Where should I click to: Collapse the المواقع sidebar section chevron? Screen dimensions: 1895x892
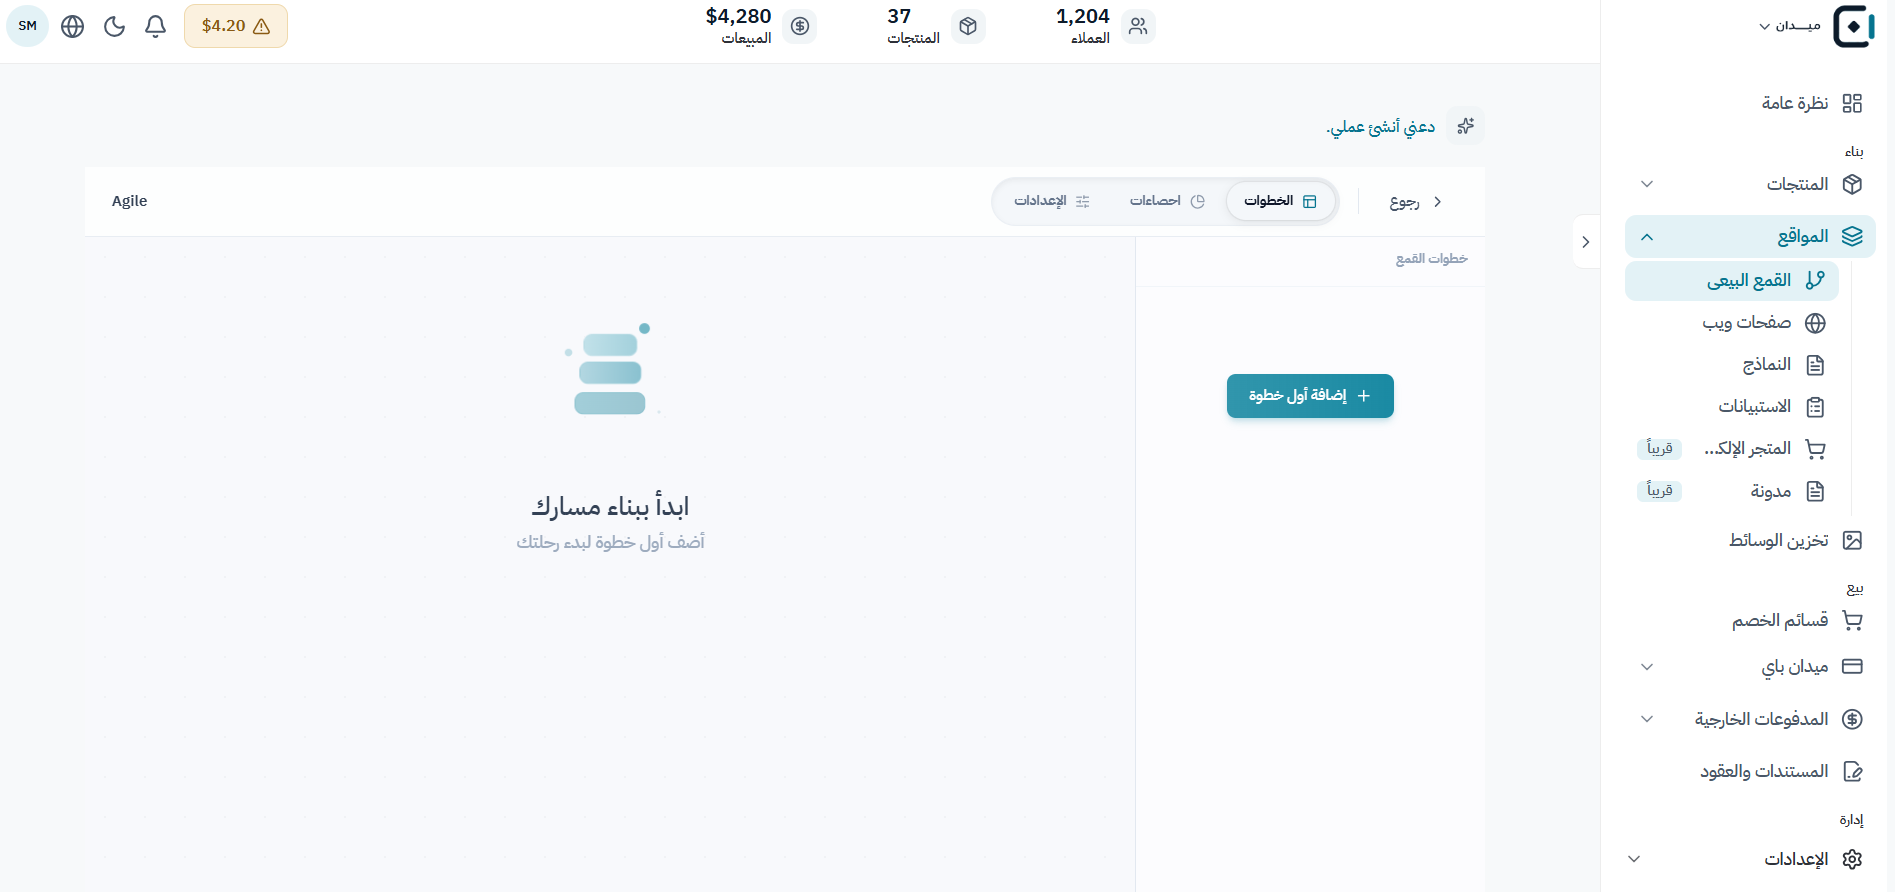[1647, 237]
